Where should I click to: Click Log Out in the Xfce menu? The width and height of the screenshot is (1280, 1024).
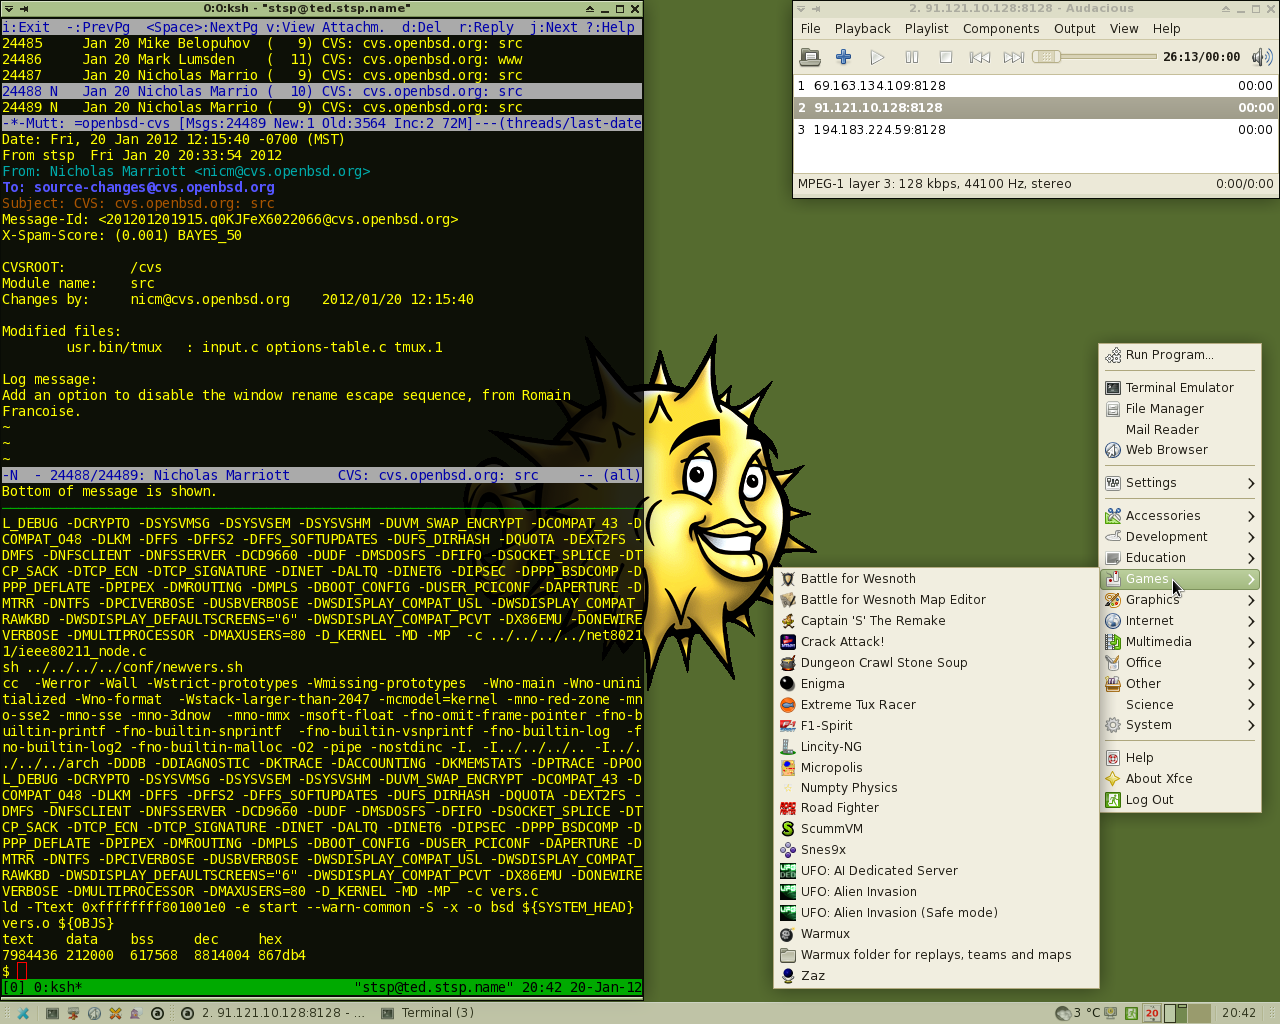[x=1149, y=800]
